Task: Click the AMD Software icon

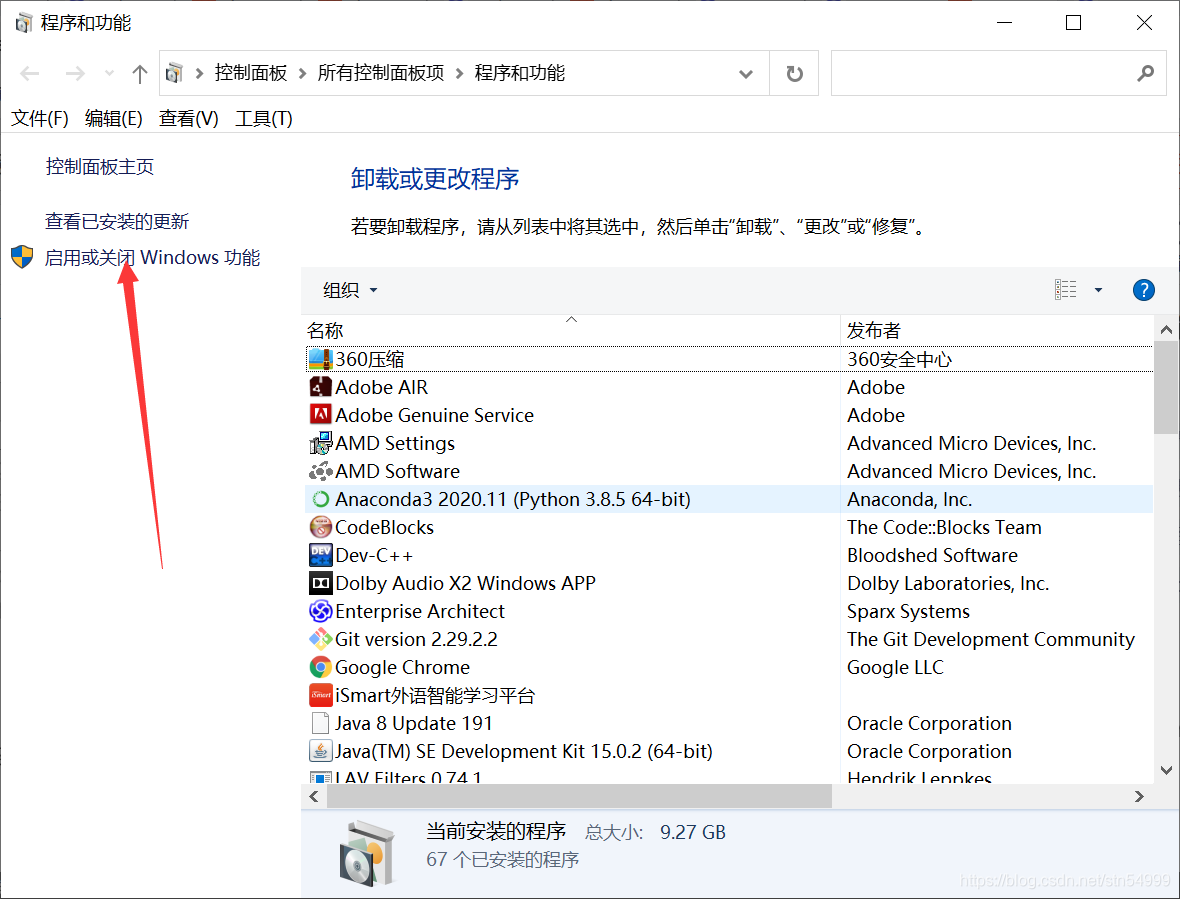Action: [321, 471]
